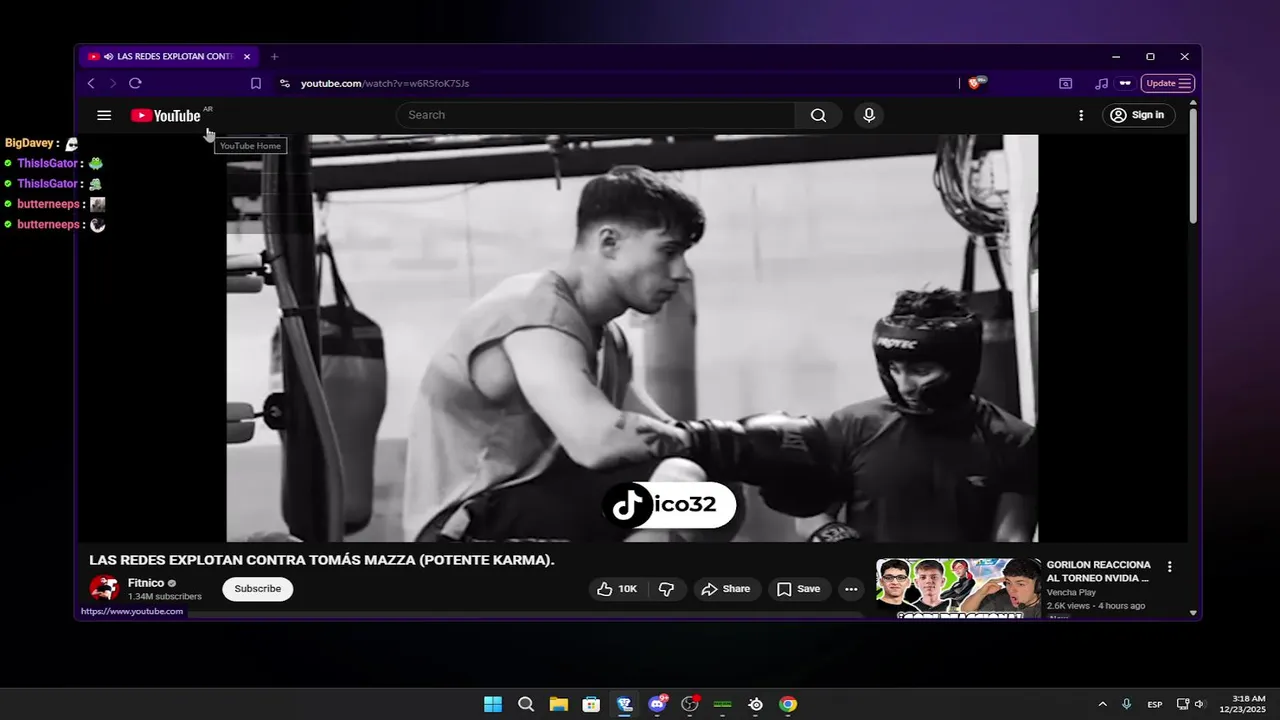This screenshot has width=1280, height=720.
Task: Subscribe to Fitnico channel
Action: coord(258,589)
